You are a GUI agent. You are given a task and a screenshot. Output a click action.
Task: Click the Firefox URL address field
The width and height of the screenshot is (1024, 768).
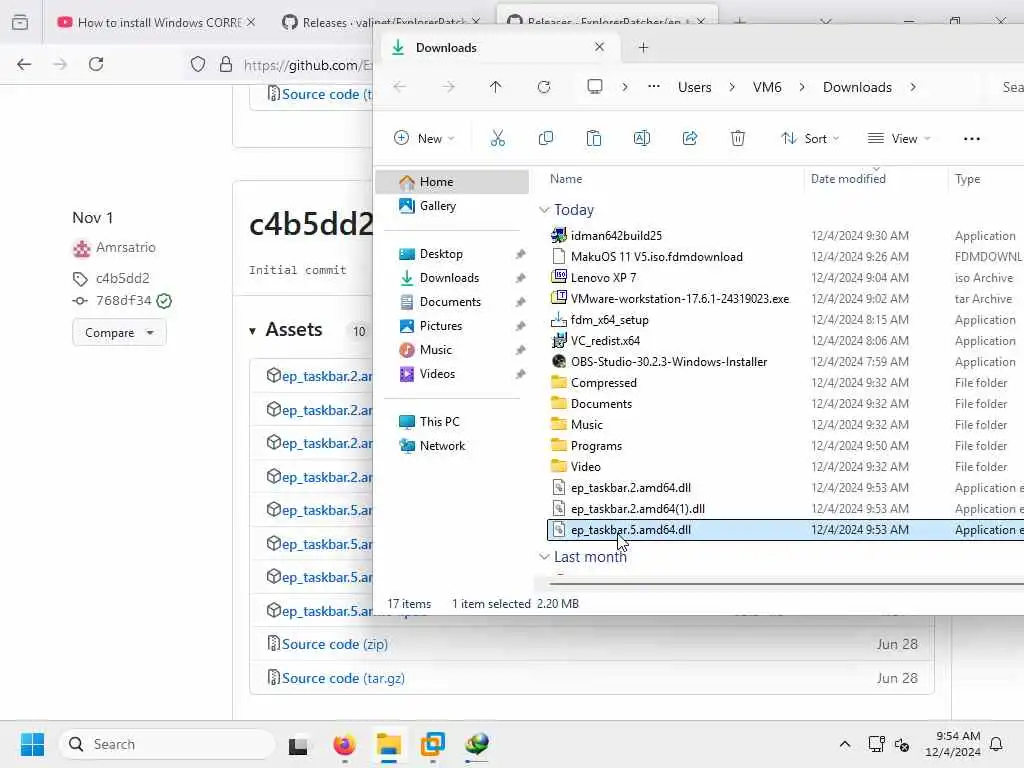click(307, 64)
